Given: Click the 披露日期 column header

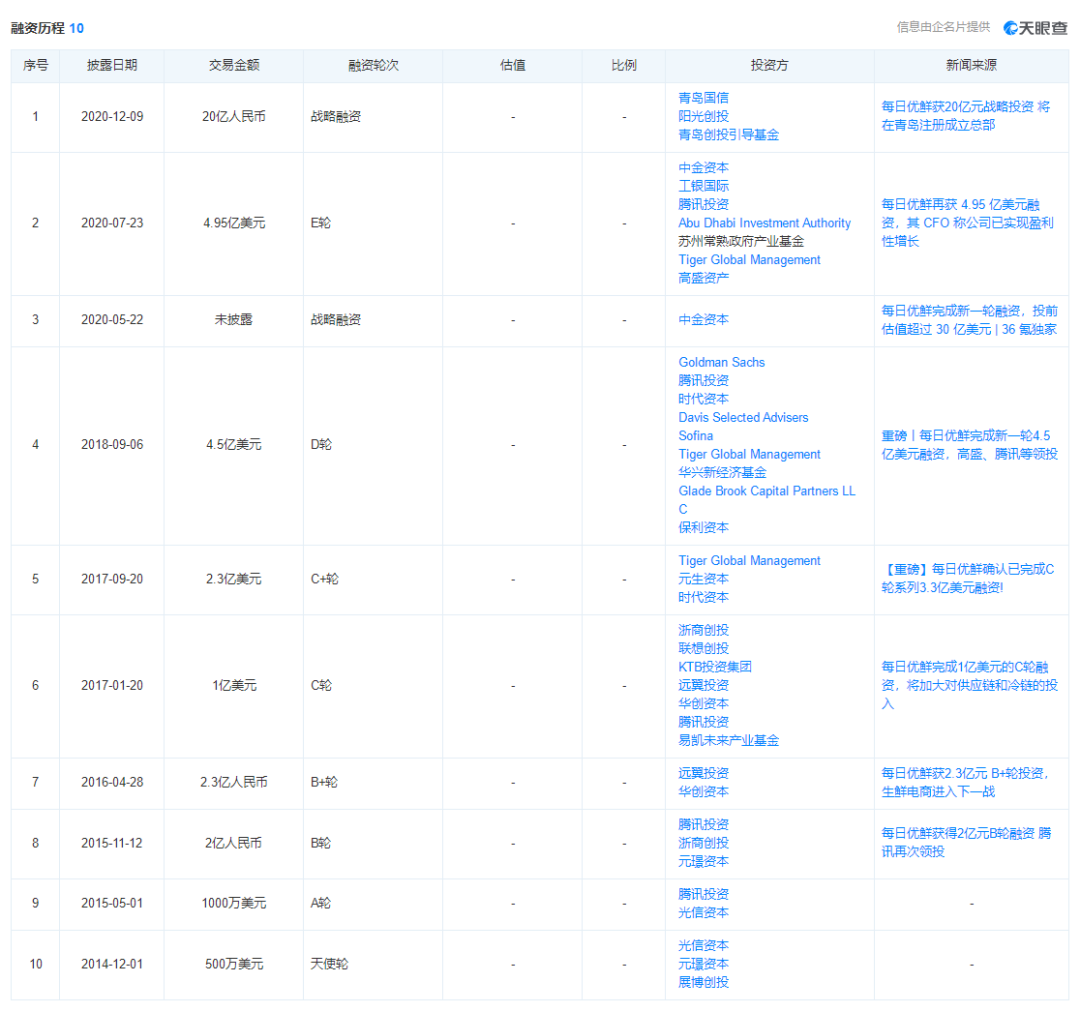Looking at the screenshot, I should pos(112,65).
